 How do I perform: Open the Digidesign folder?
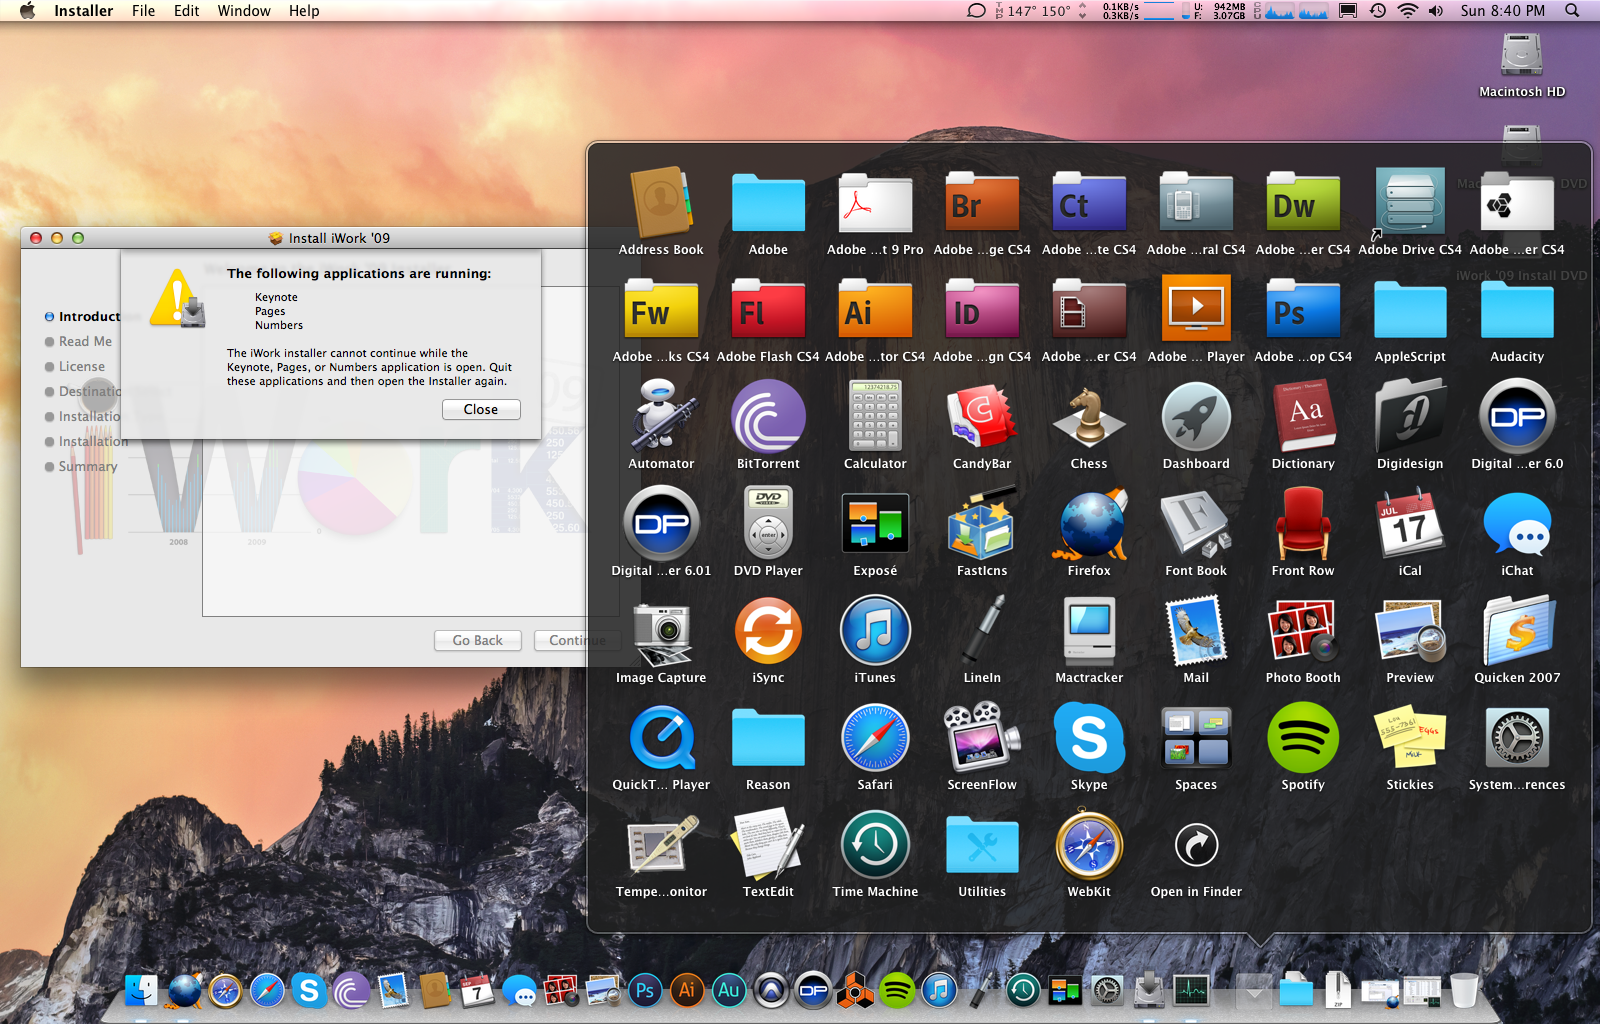pos(1410,416)
